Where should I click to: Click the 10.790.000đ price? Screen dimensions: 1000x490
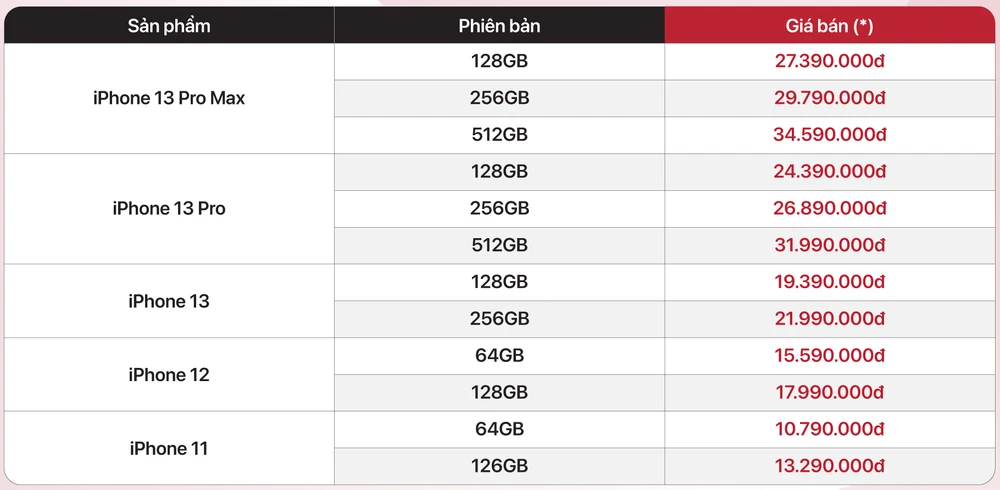tap(830, 430)
